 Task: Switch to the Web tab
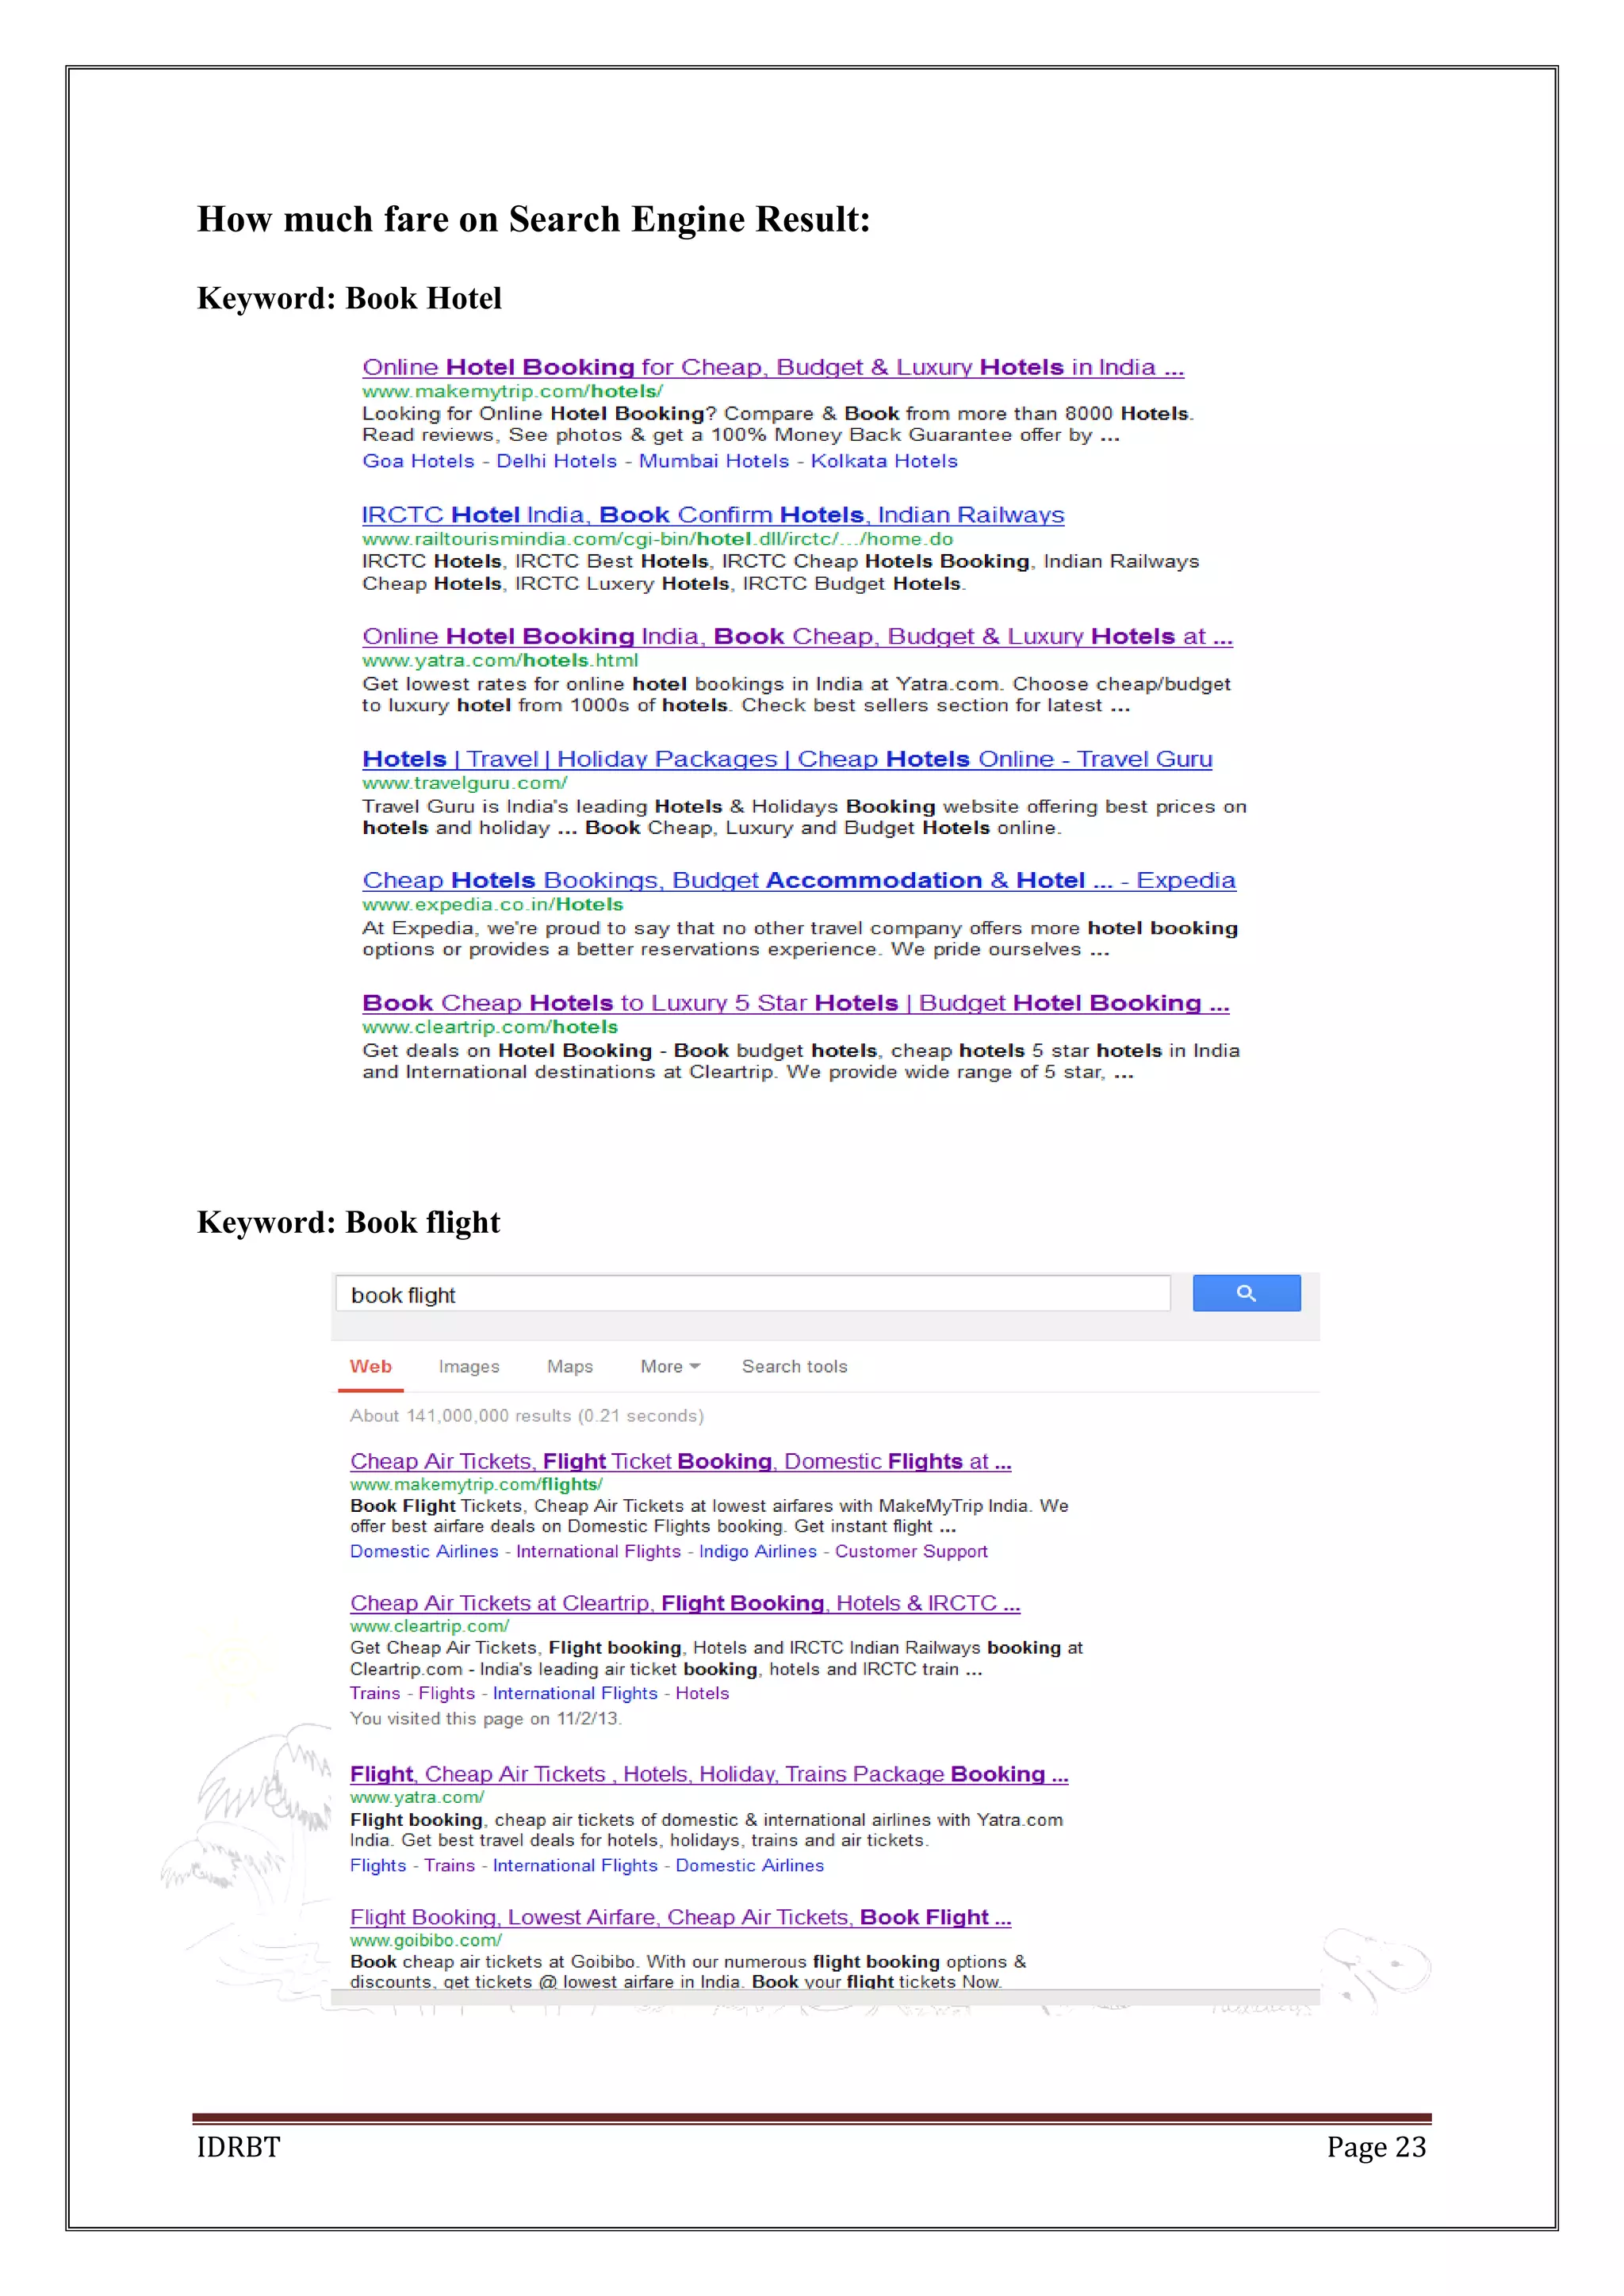371,1366
